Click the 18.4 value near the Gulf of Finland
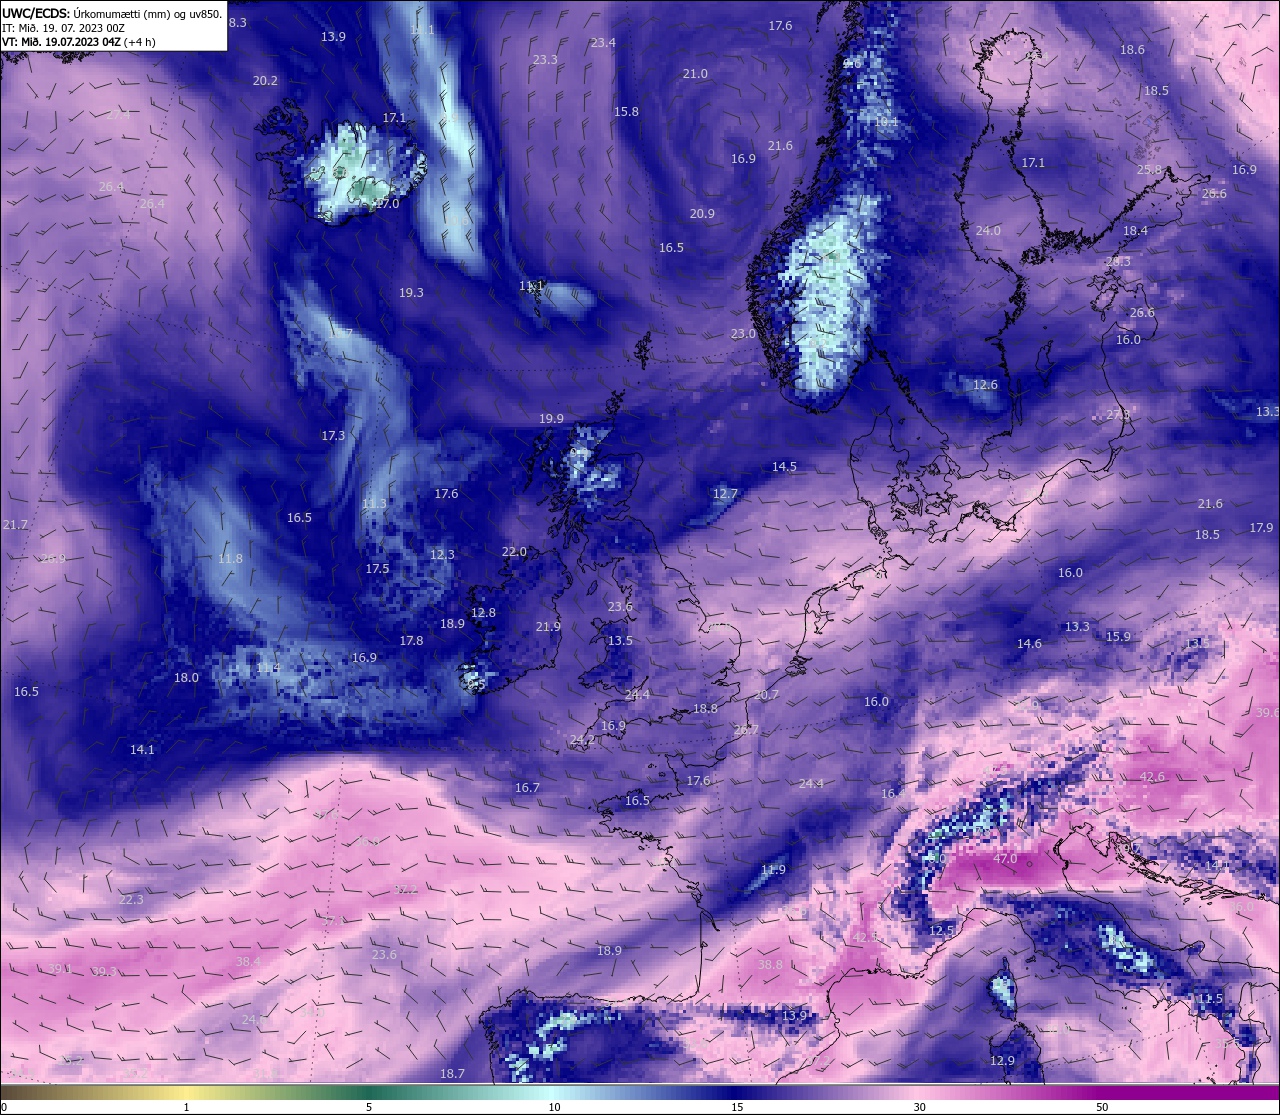Image resolution: width=1280 pixels, height=1115 pixels. (x=1135, y=230)
